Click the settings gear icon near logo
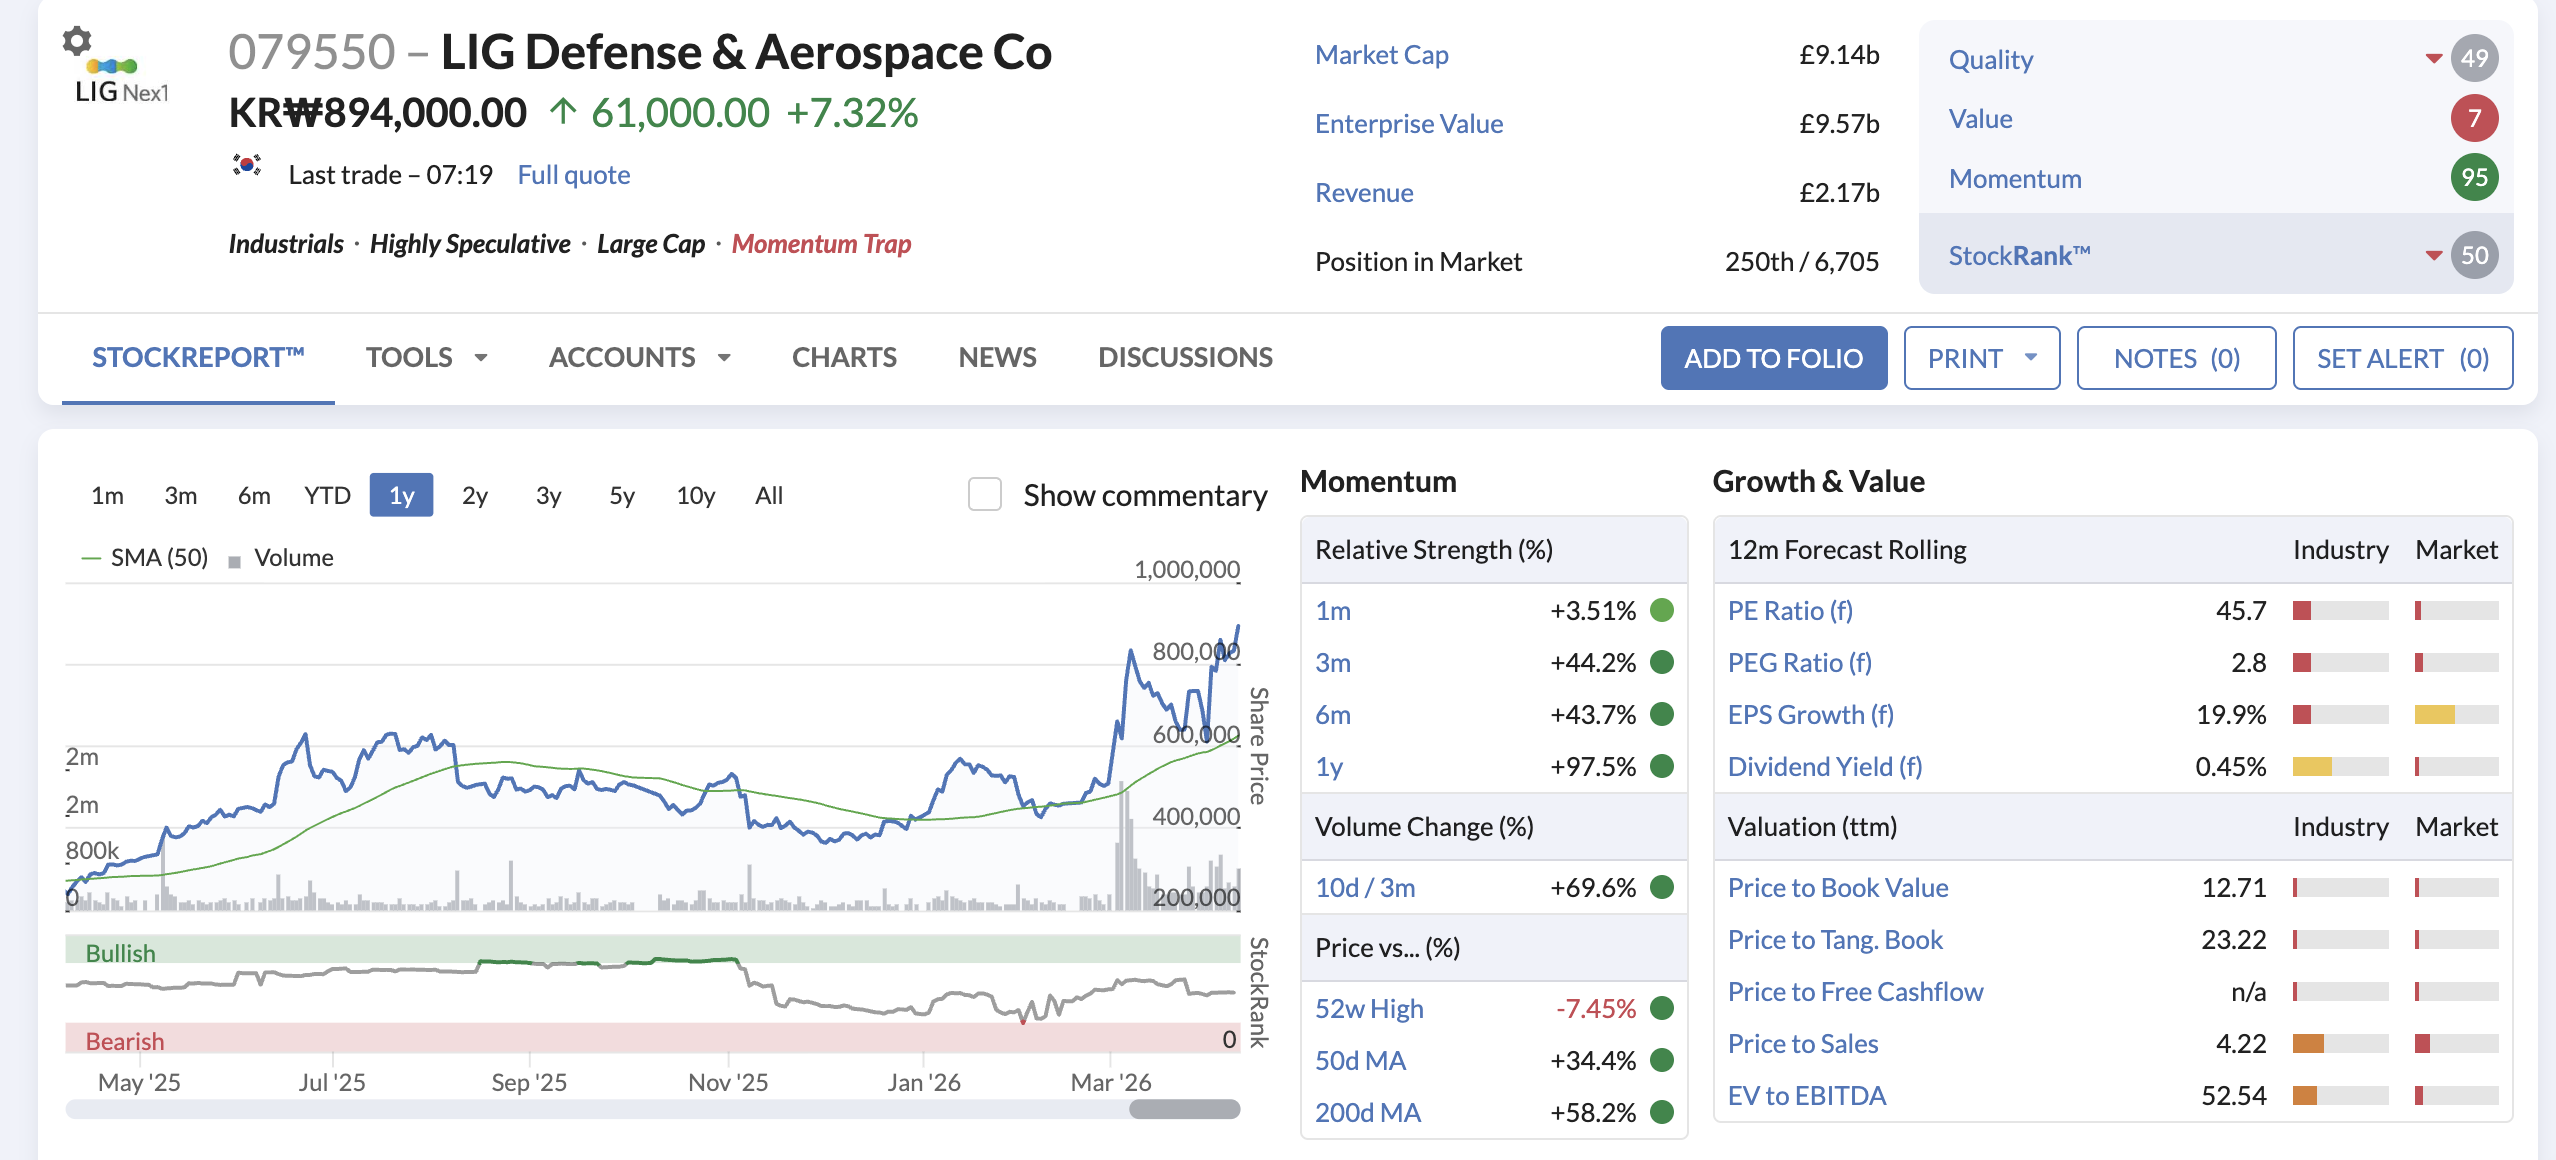 (x=77, y=41)
